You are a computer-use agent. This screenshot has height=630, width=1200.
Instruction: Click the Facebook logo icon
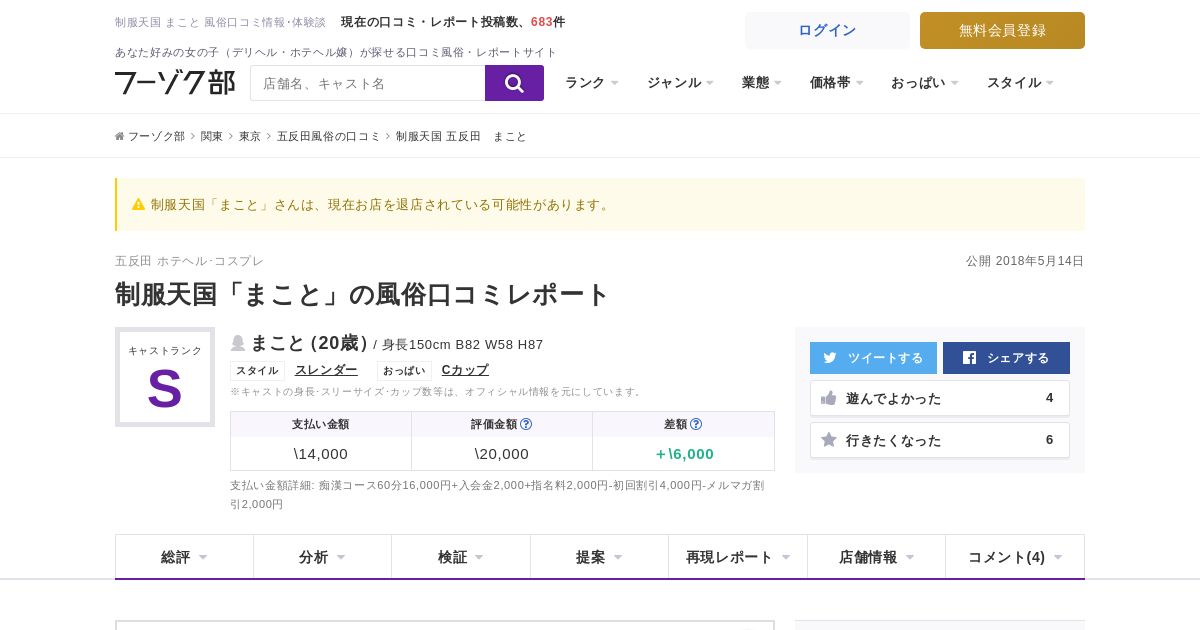pyautogui.click(x=969, y=358)
